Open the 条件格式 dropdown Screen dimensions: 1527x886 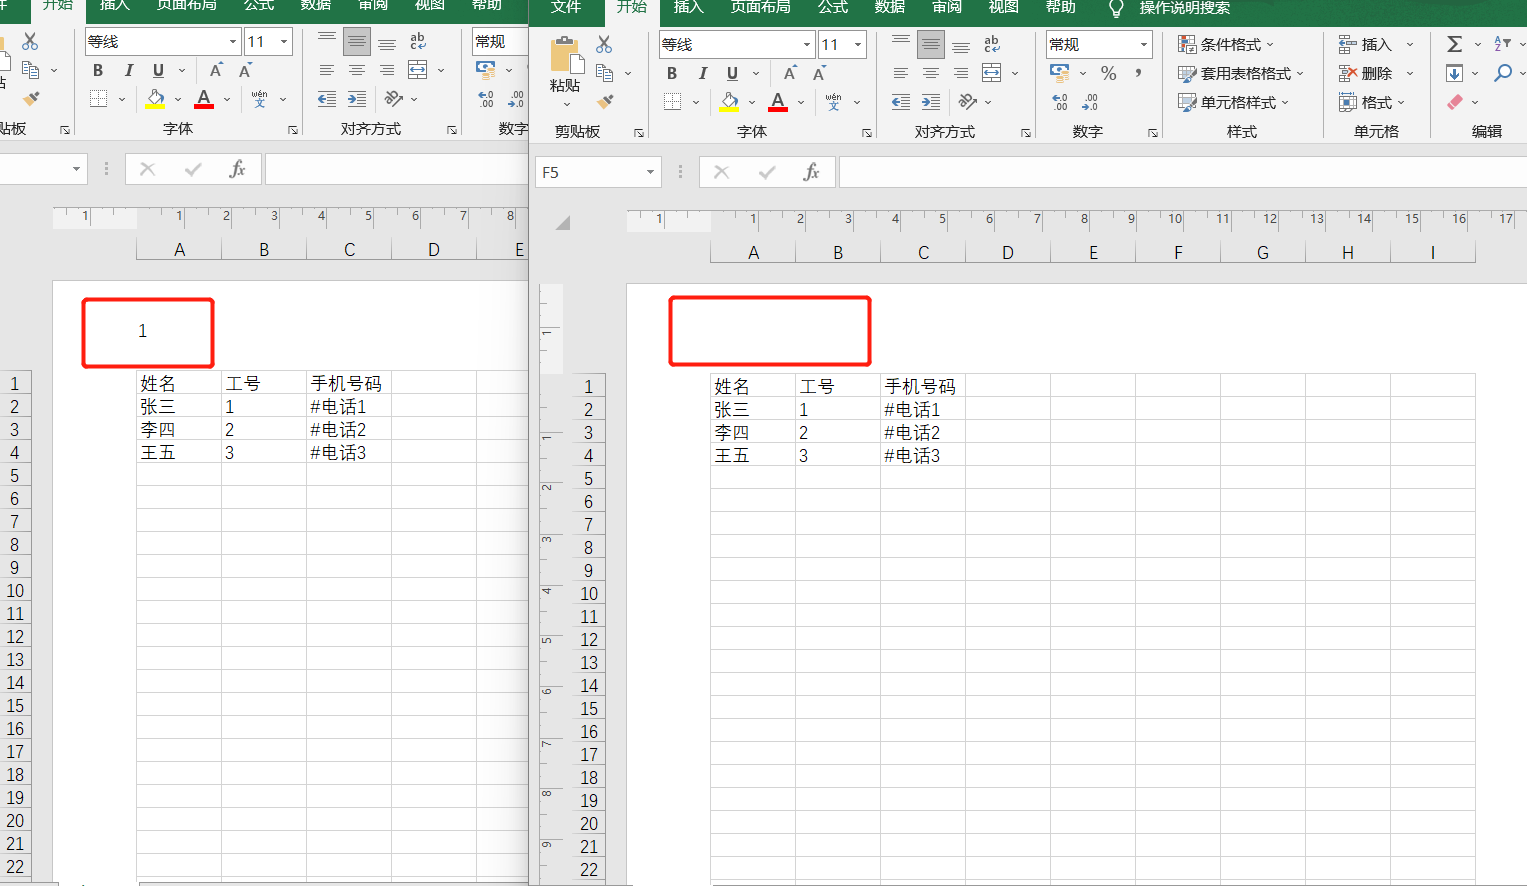pyautogui.click(x=1226, y=44)
